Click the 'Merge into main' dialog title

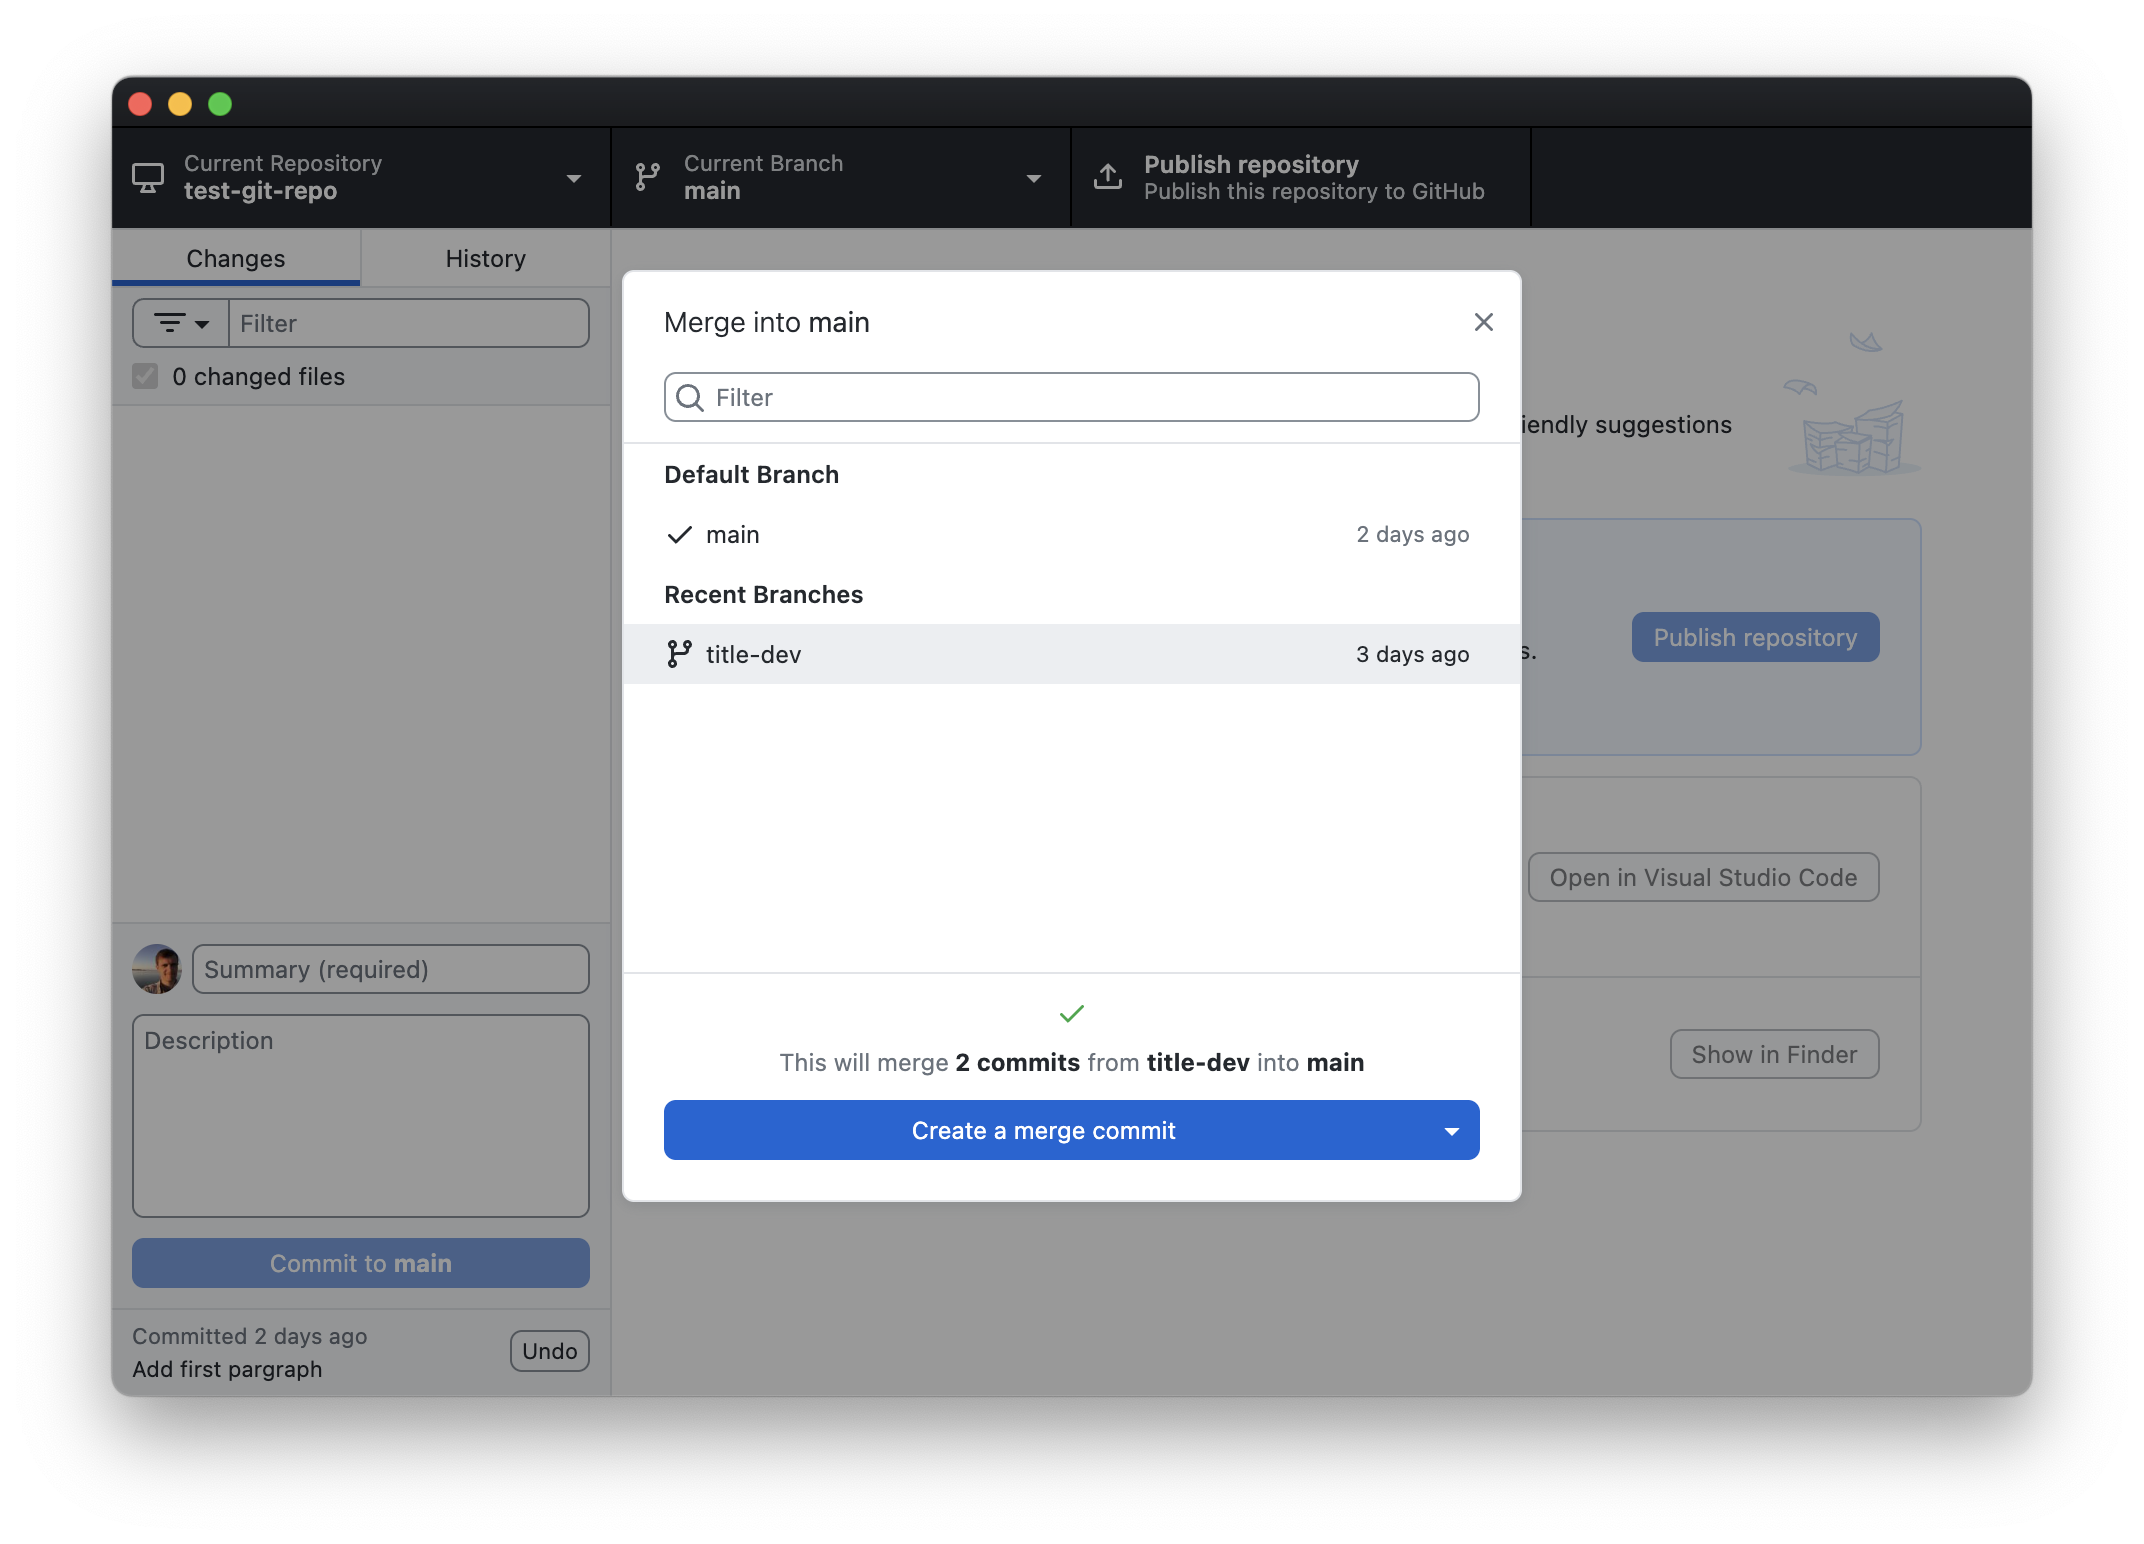click(767, 322)
